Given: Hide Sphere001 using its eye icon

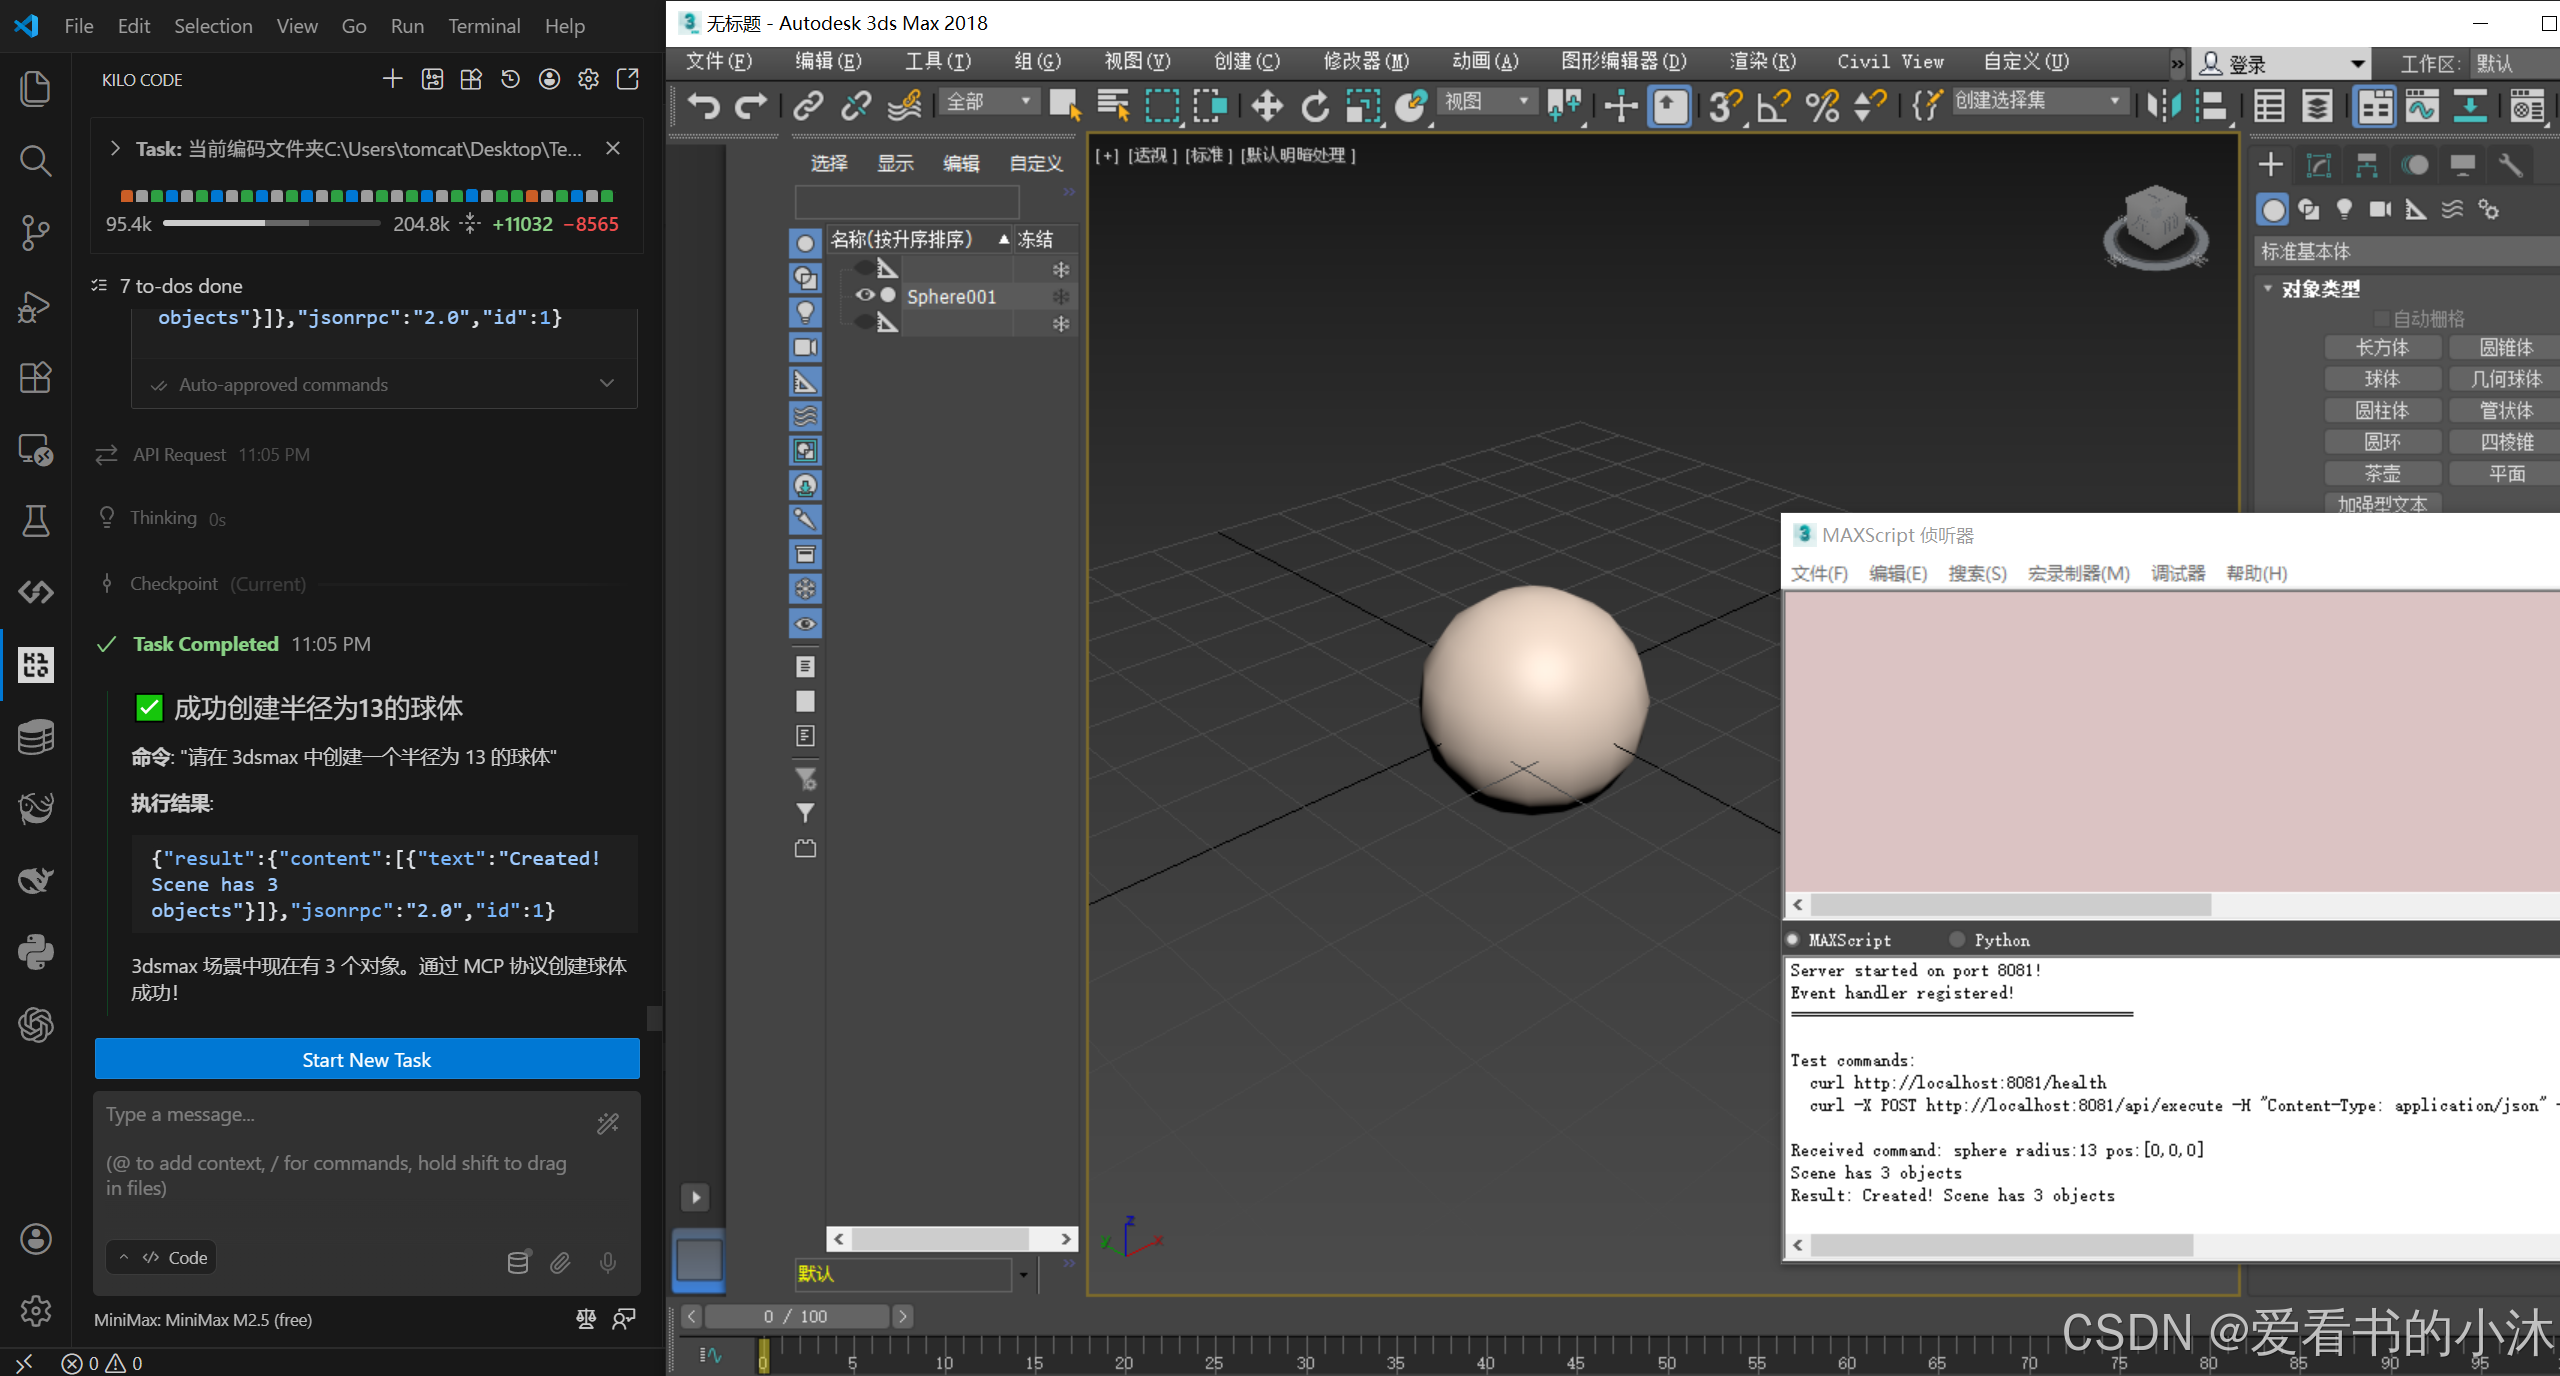Looking at the screenshot, I should pos(865,295).
